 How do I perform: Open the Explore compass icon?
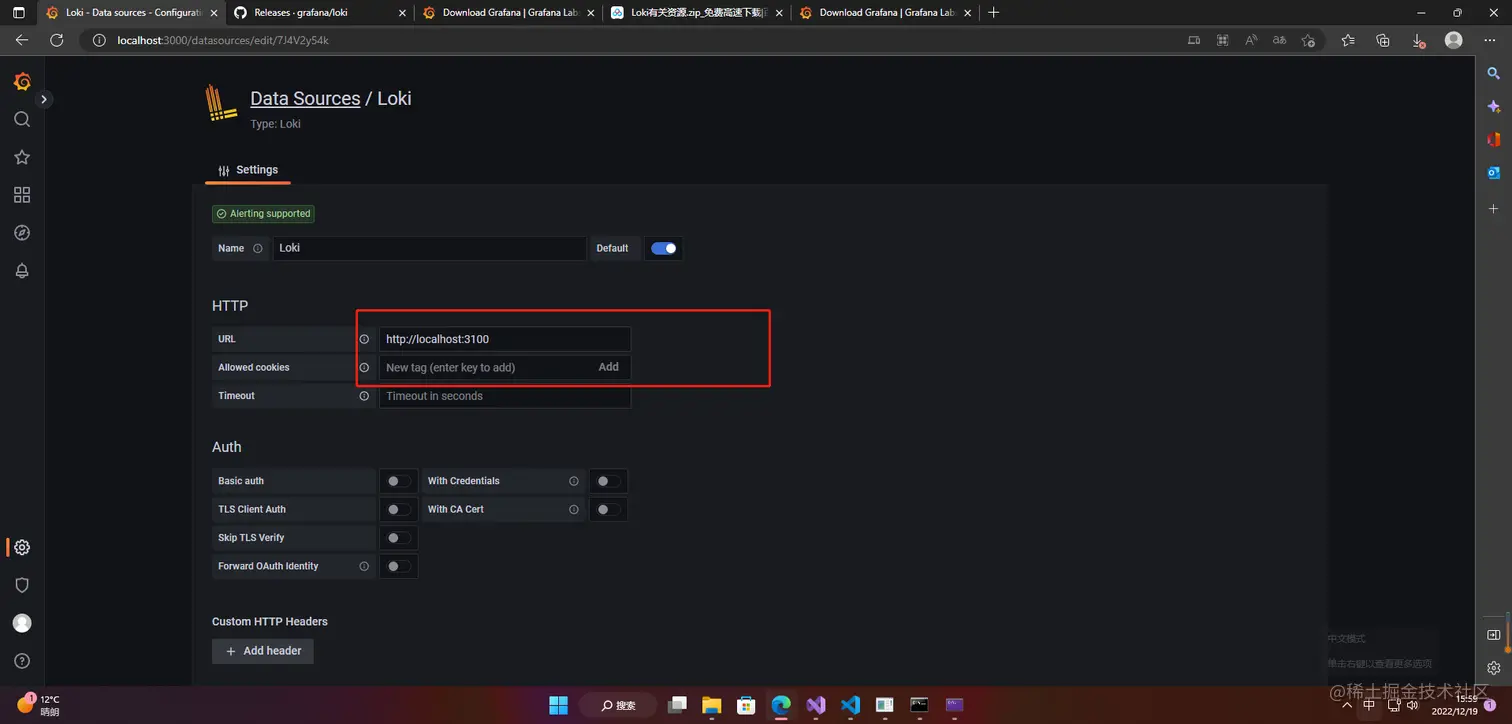tap(22, 233)
